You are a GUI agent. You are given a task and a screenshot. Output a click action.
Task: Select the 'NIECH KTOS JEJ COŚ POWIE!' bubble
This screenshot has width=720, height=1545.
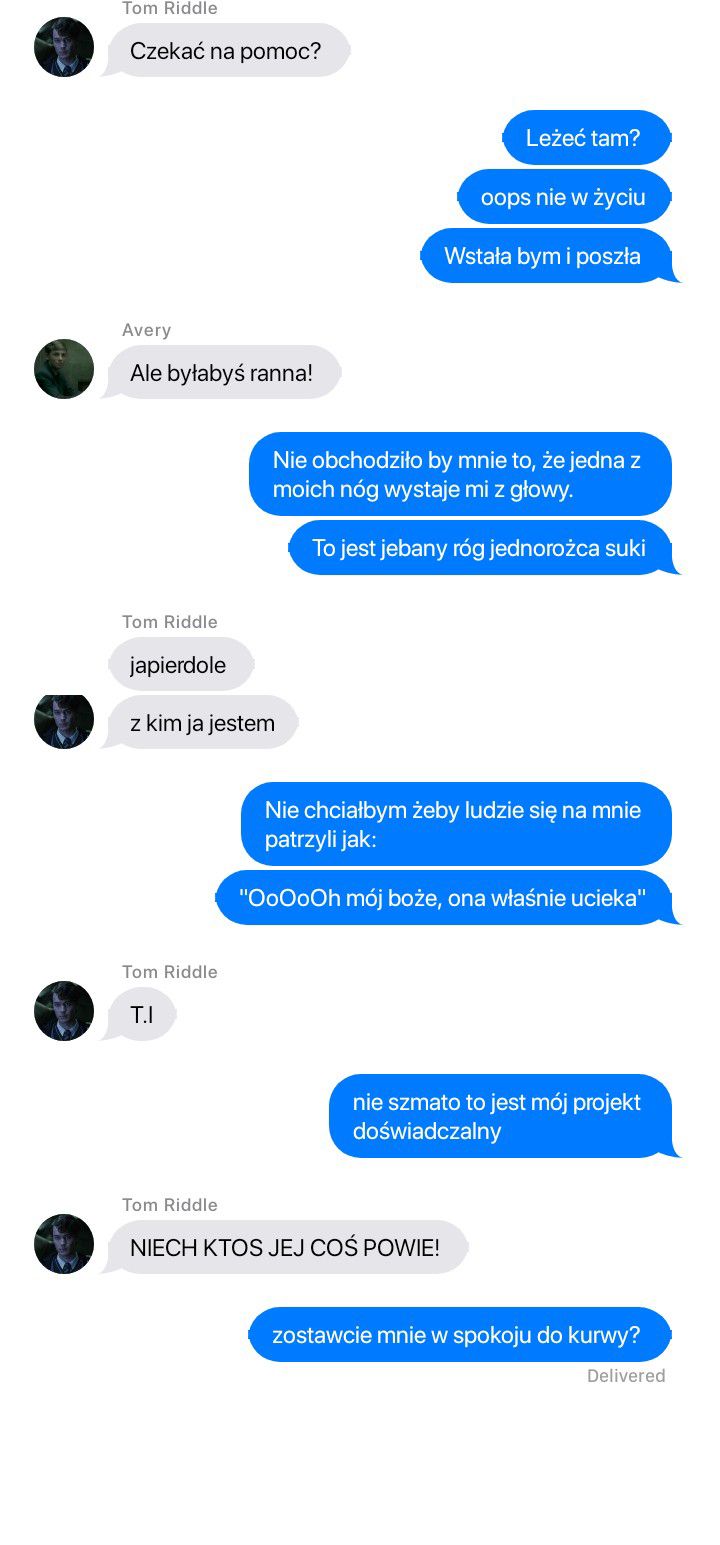point(286,1248)
